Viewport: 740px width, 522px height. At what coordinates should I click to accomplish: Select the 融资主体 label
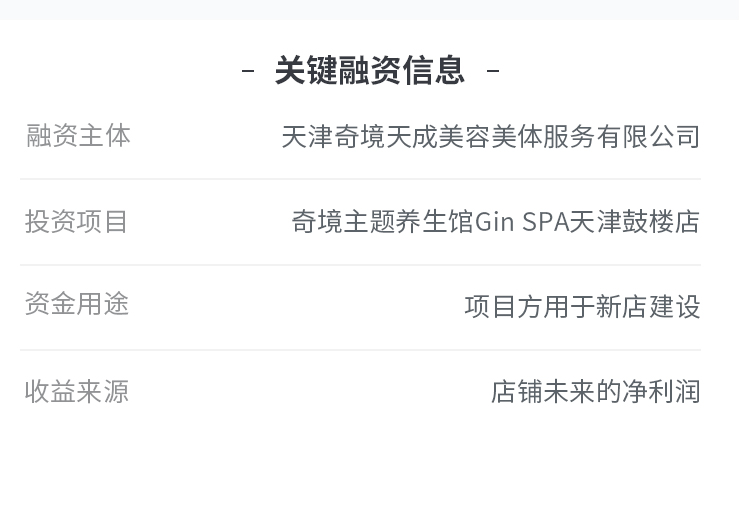(x=78, y=136)
